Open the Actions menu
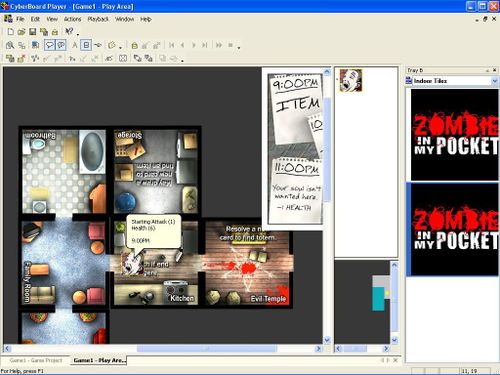The height and width of the screenshot is (375, 500). click(x=72, y=19)
